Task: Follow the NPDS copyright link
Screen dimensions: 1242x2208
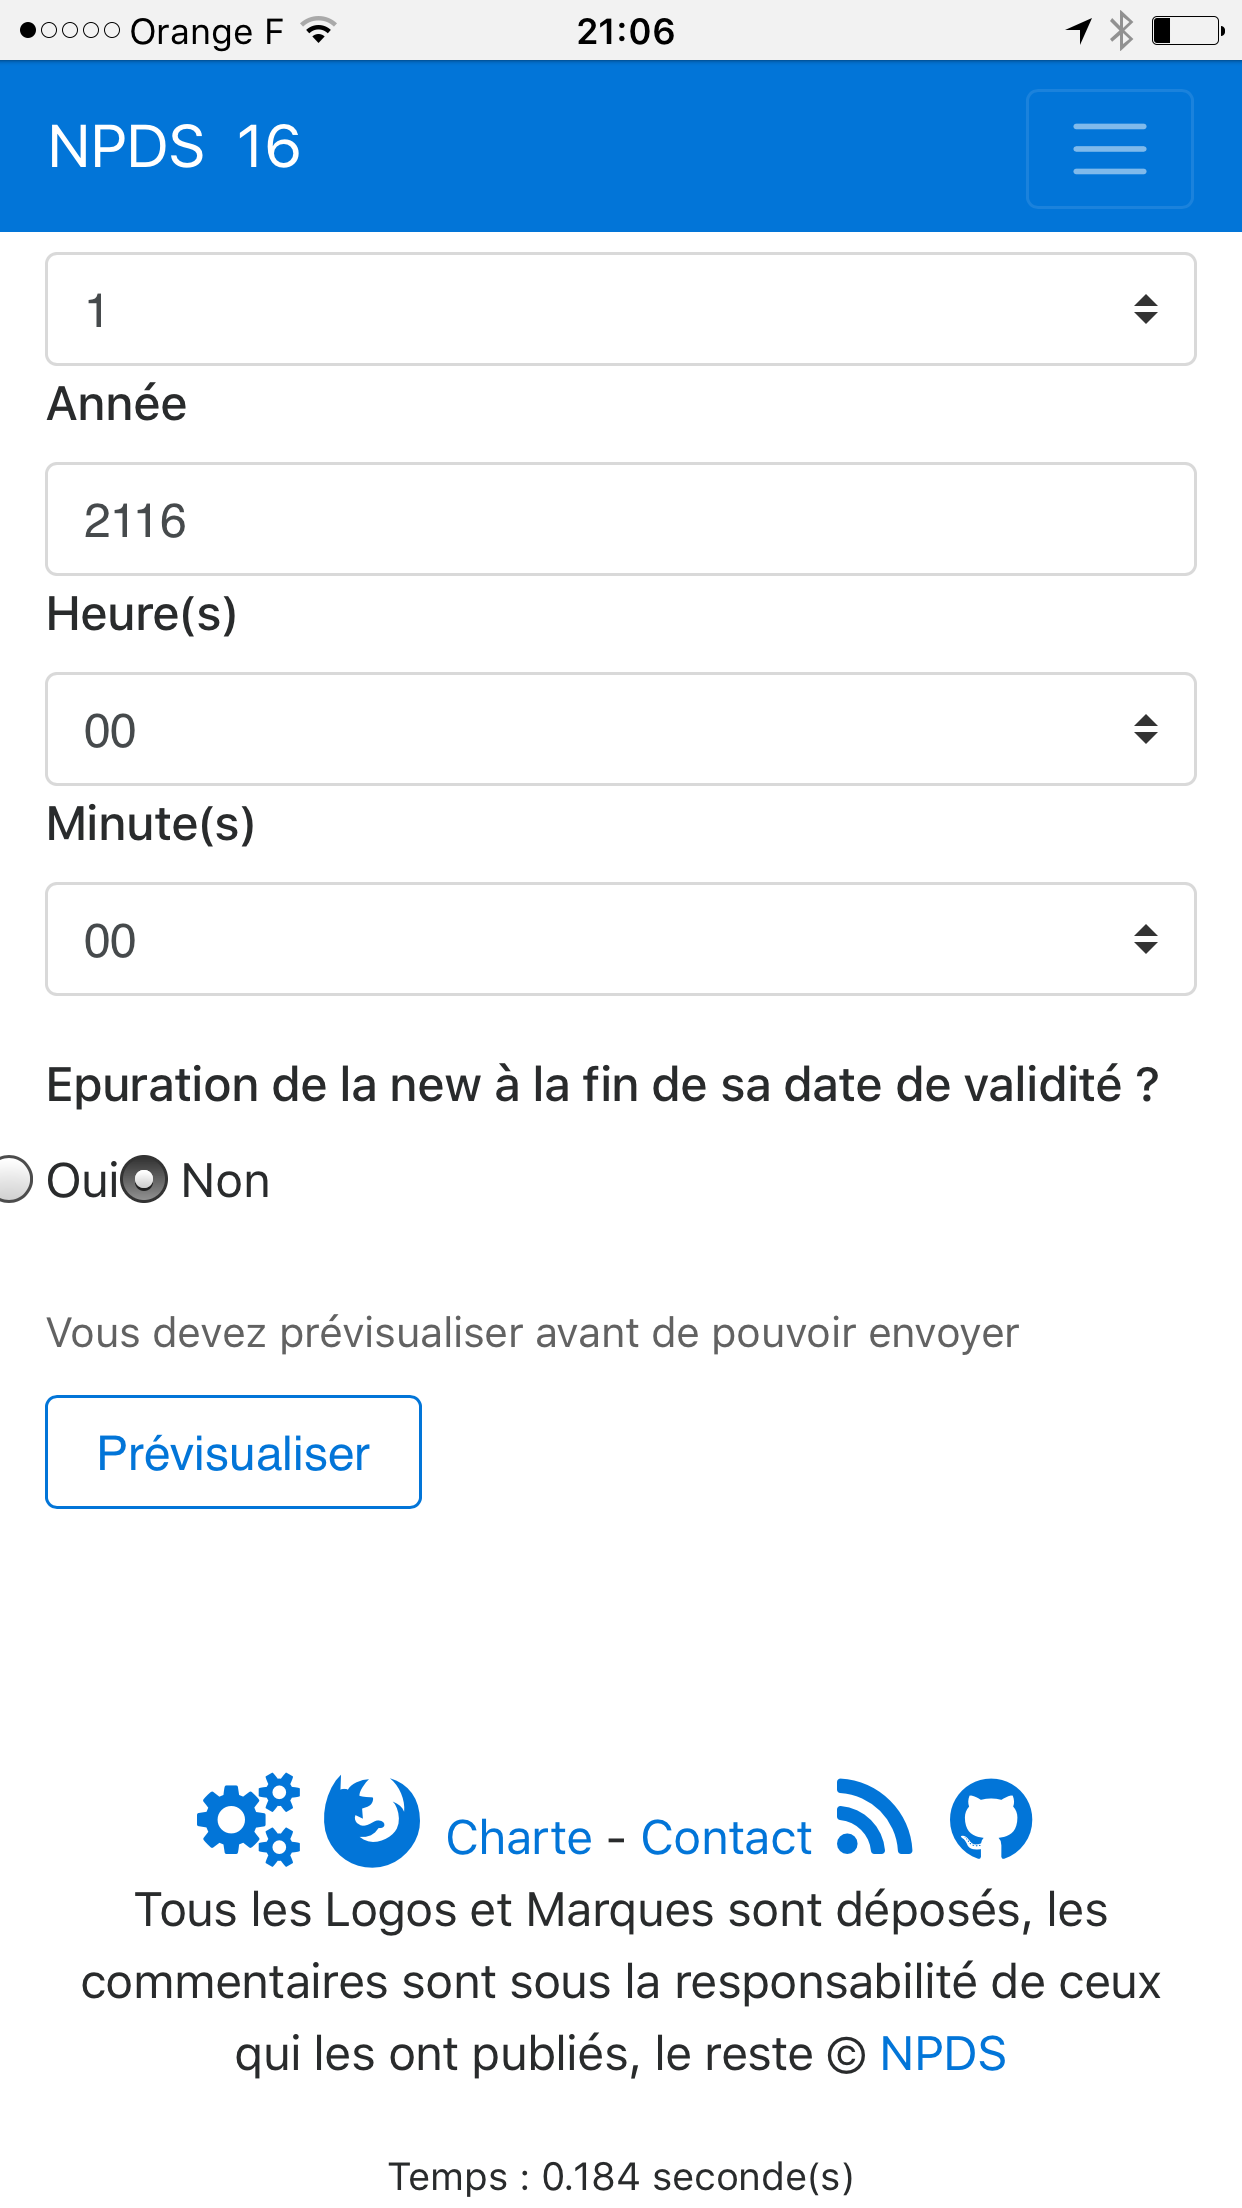Action: point(942,2055)
